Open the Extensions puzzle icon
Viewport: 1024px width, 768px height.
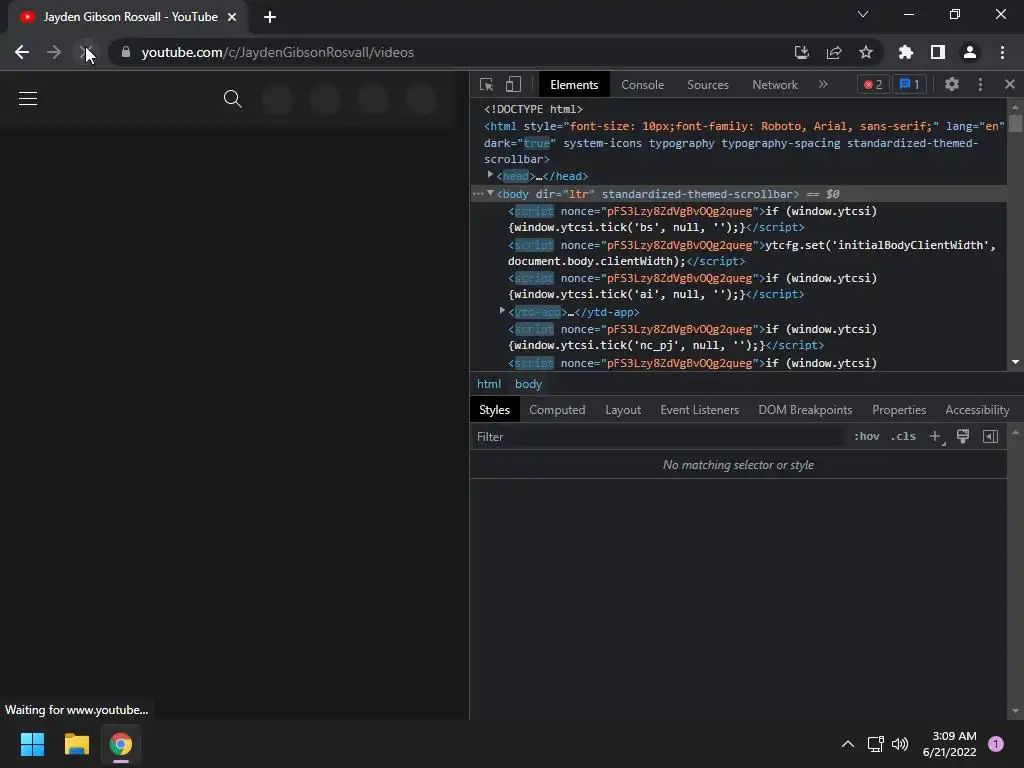(x=905, y=52)
